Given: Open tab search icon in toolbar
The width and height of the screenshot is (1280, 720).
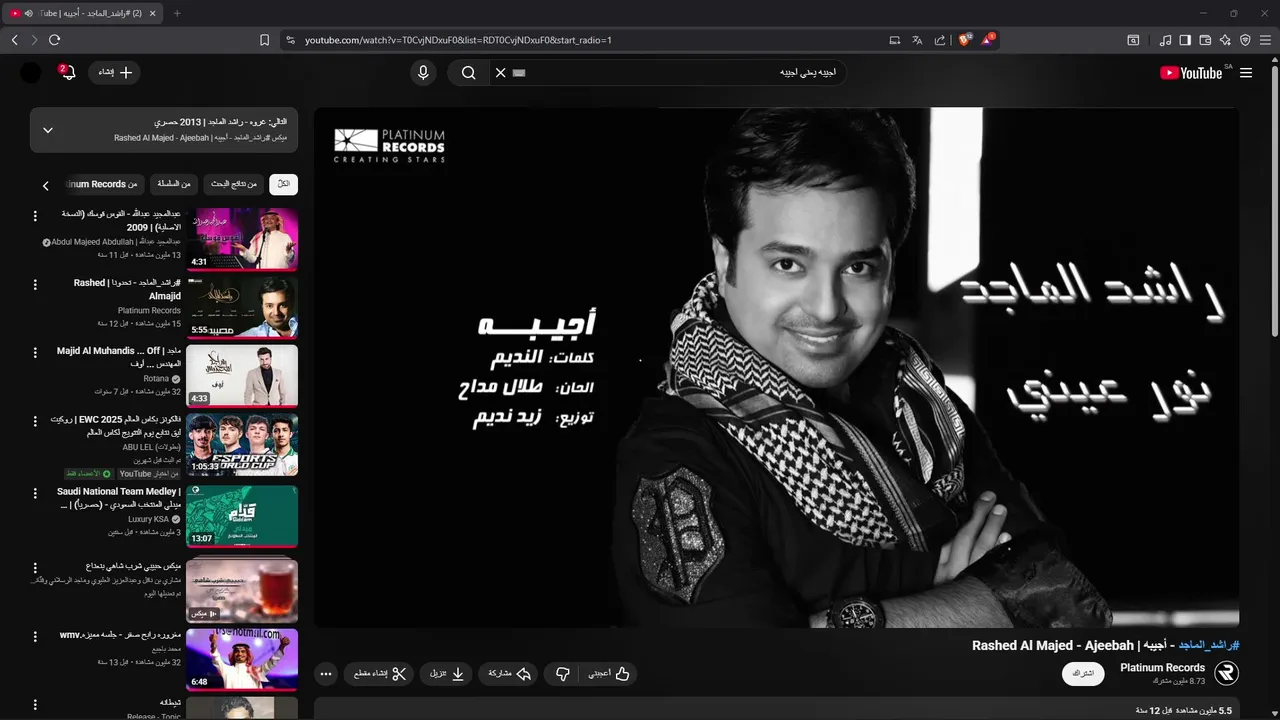Looking at the screenshot, I should pos(1133,40).
